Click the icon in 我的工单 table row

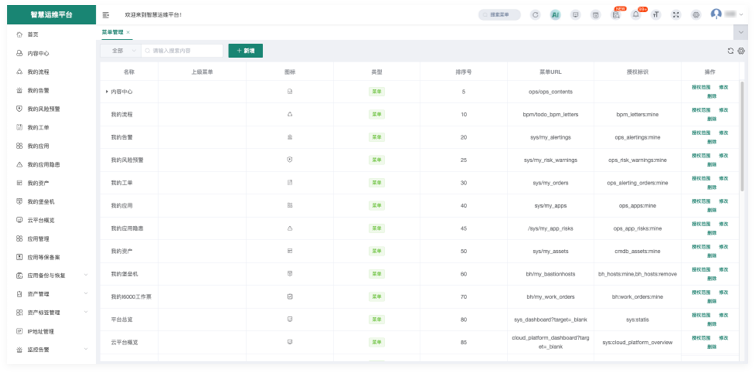pyautogui.click(x=290, y=183)
